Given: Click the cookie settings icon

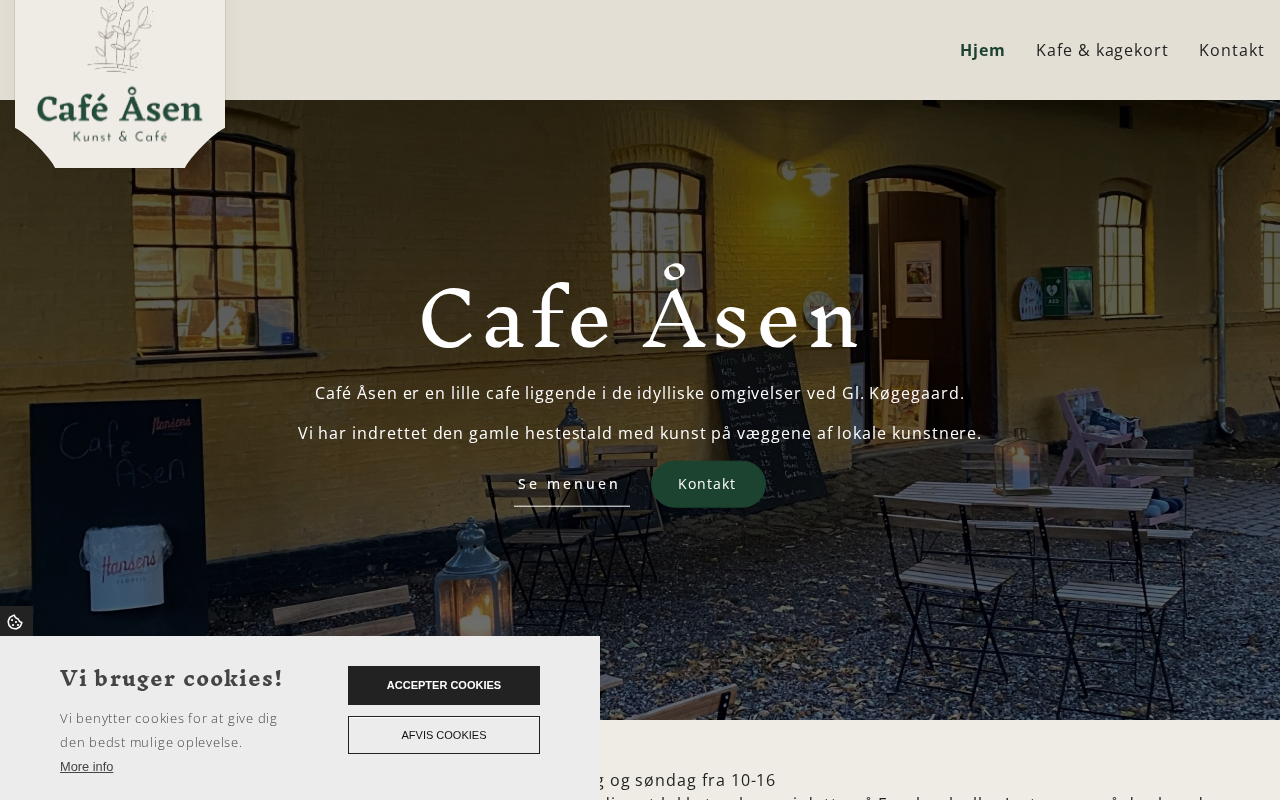Looking at the screenshot, I should coord(15,622).
